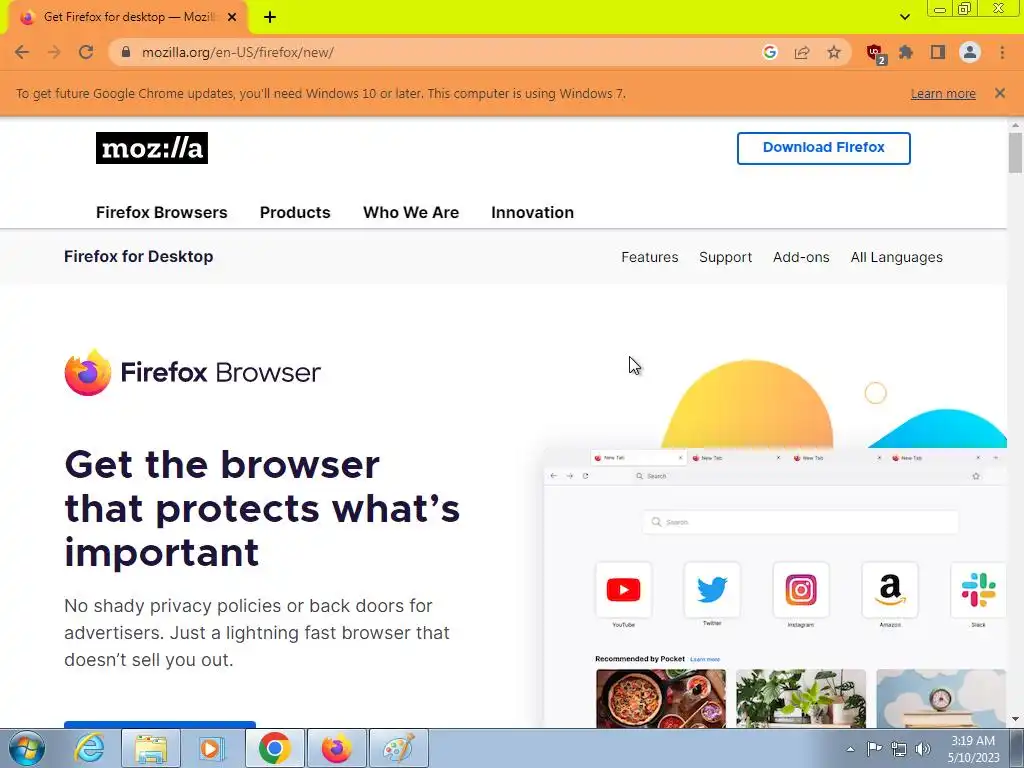Click the Firefox Browser logo
The height and width of the screenshot is (768, 1024).
pyautogui.click(x=193, y=372)
